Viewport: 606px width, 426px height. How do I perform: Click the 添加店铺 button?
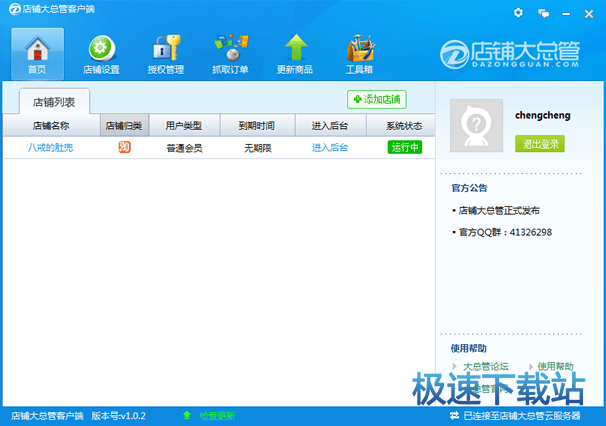point(377,99)
